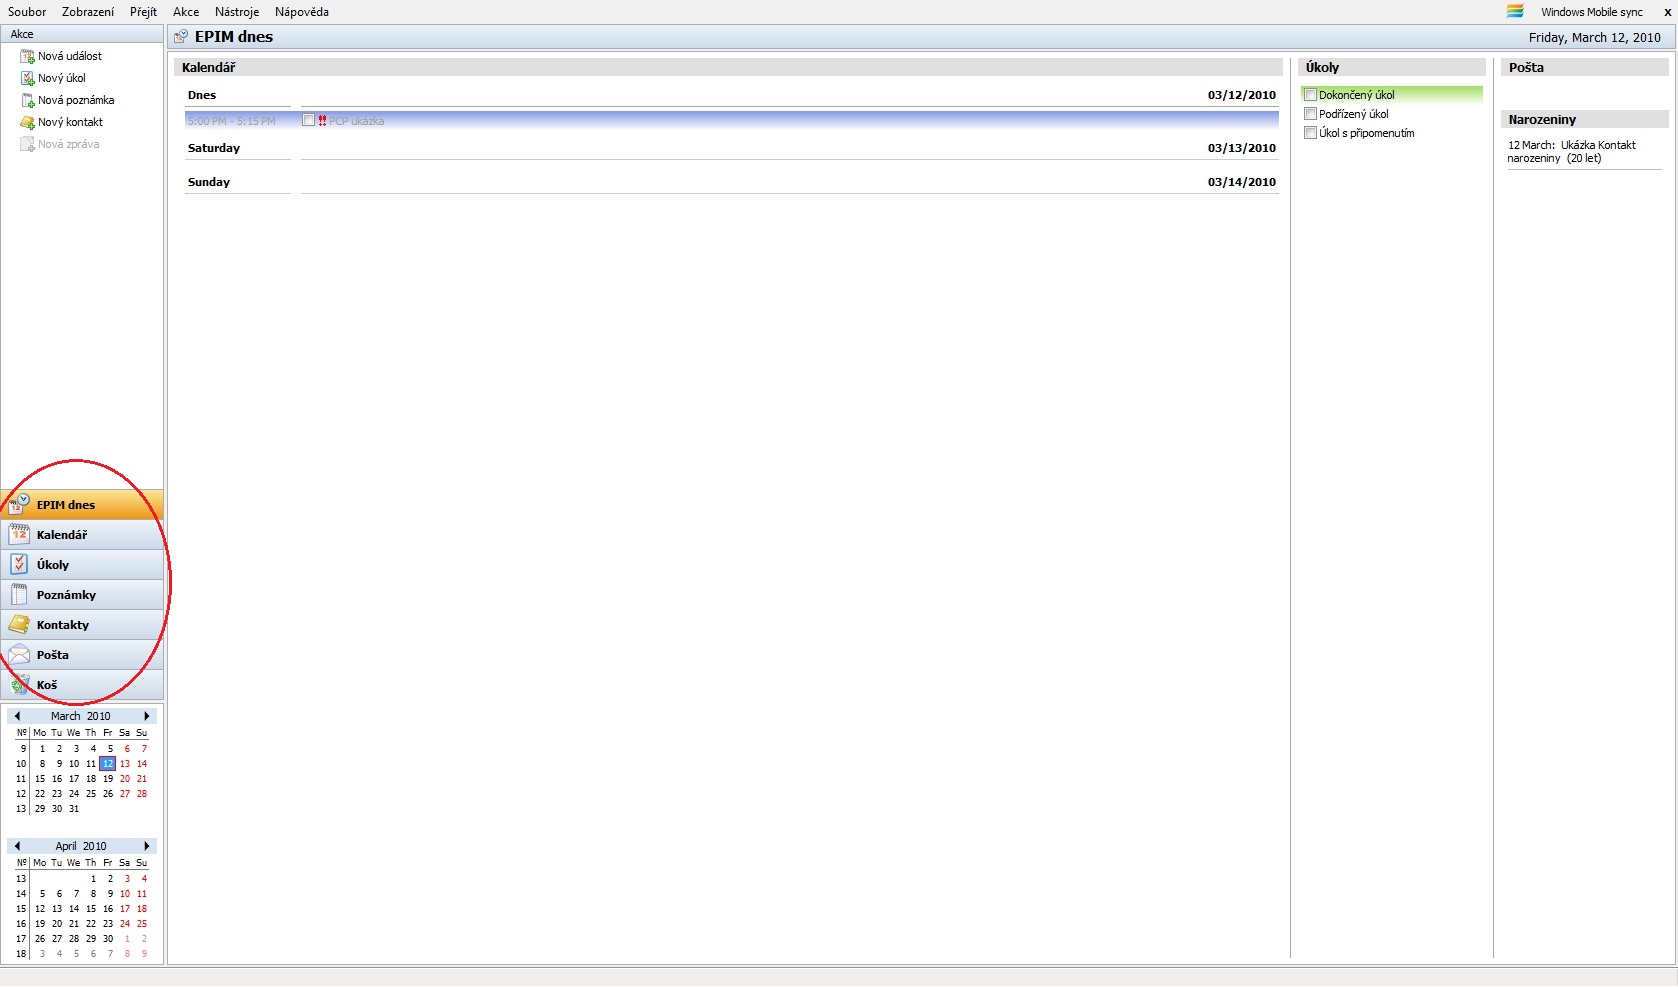This screenshot has width=1678, height=987.
Task: Click the Nová poznámka link
Action: 76,100
